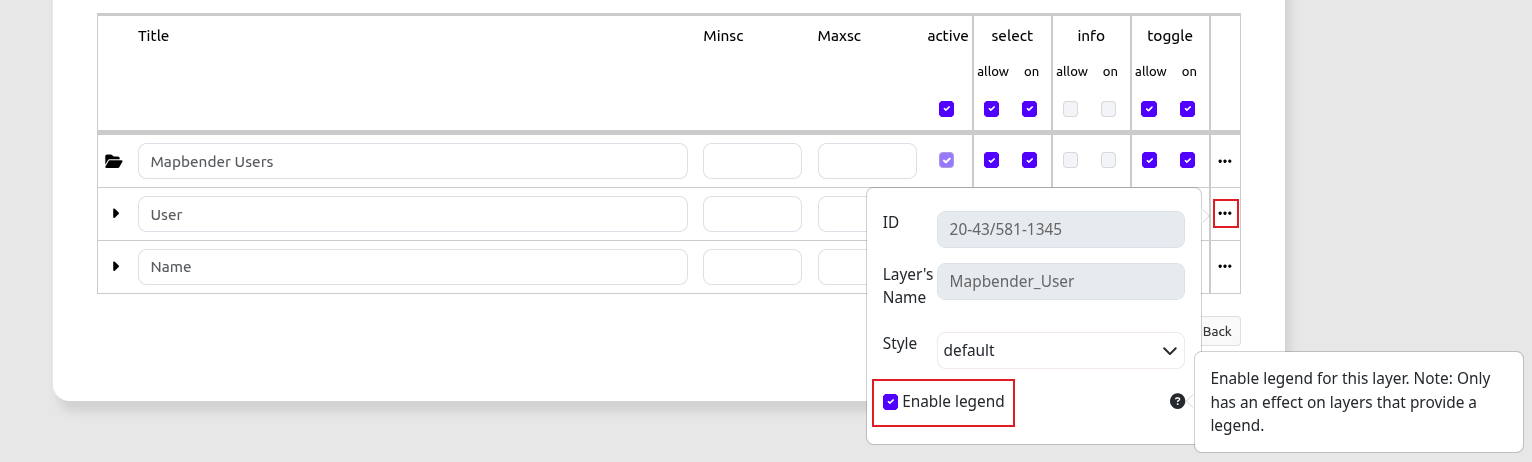This screenshot has height=462, width=1532.
Task: Click the Layer's Name field Mapbender_User
Action: pos(1061,281)
